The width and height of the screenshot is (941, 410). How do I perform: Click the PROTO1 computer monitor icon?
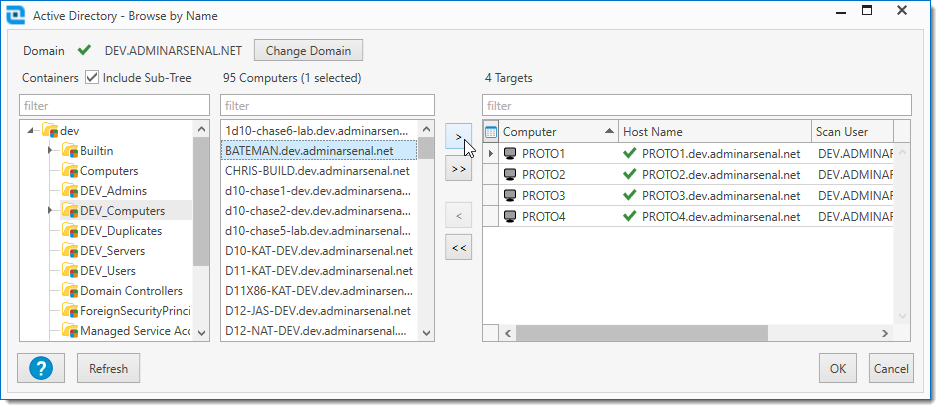click(510, 154)
